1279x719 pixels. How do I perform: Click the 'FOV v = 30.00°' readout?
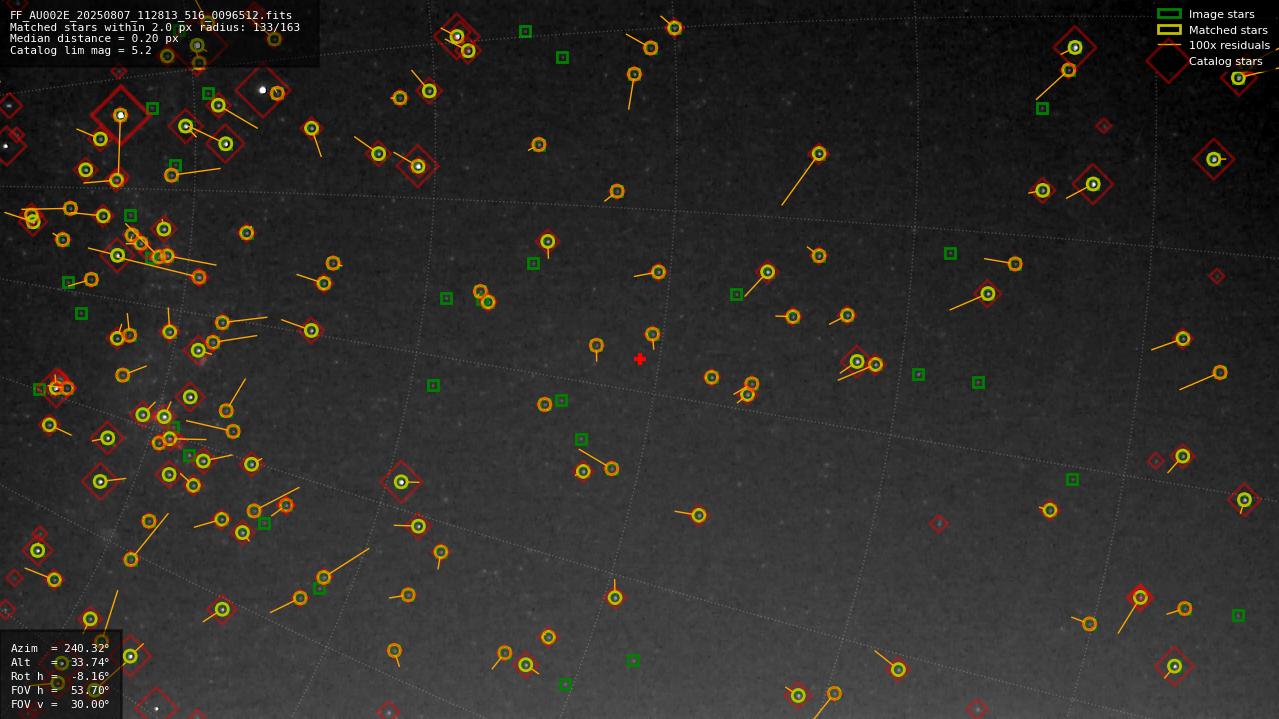pos(60,704)
